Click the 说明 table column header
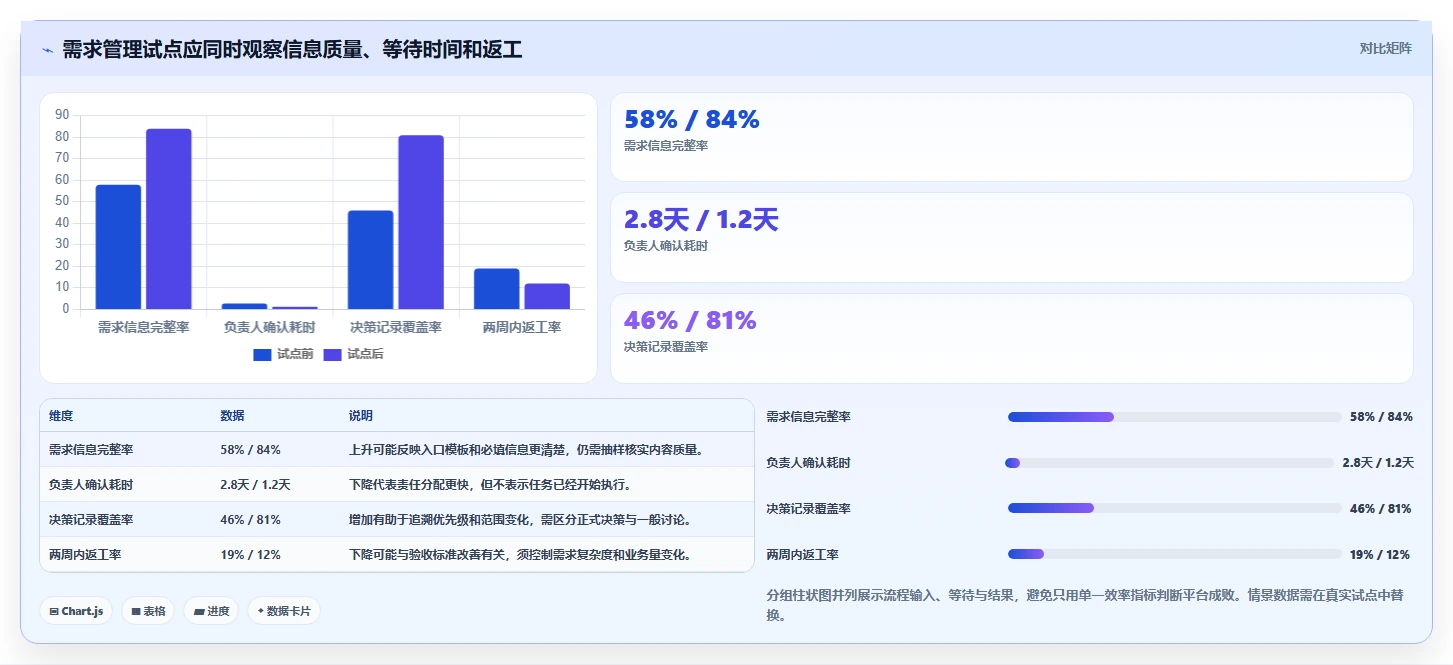The width and height of the screenshot is (1453, 665). click(x=361, y=416)
